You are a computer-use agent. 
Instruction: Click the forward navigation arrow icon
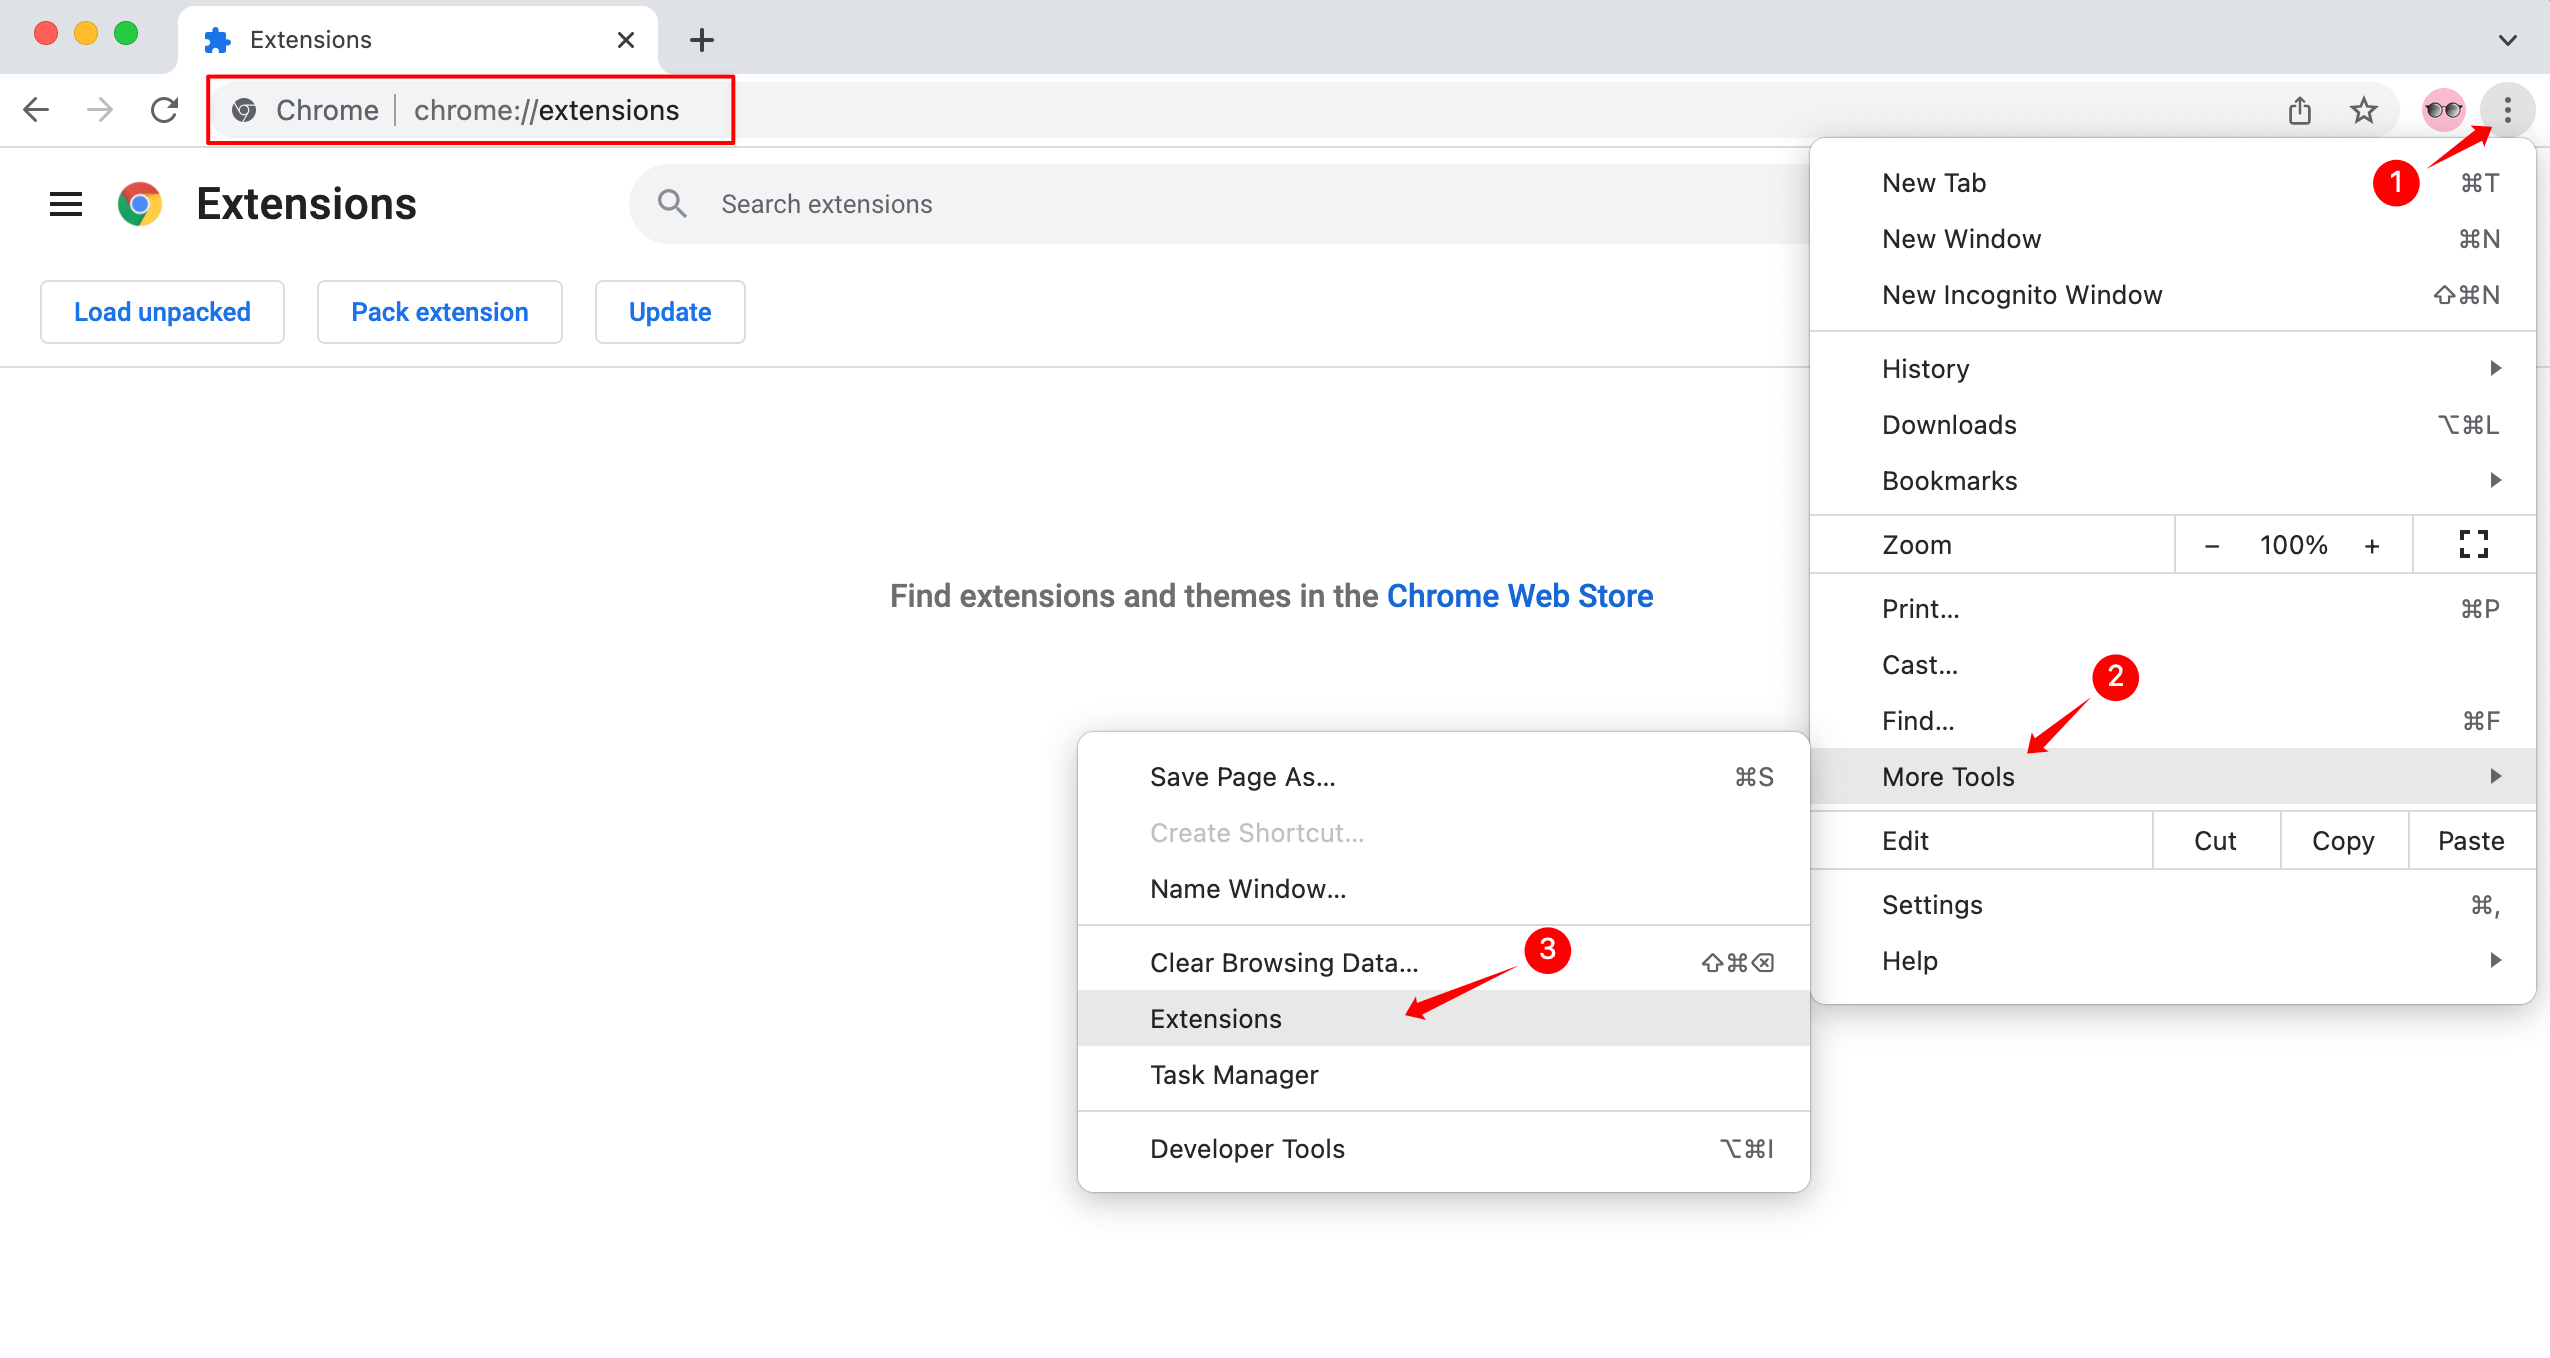click(105, 110)
